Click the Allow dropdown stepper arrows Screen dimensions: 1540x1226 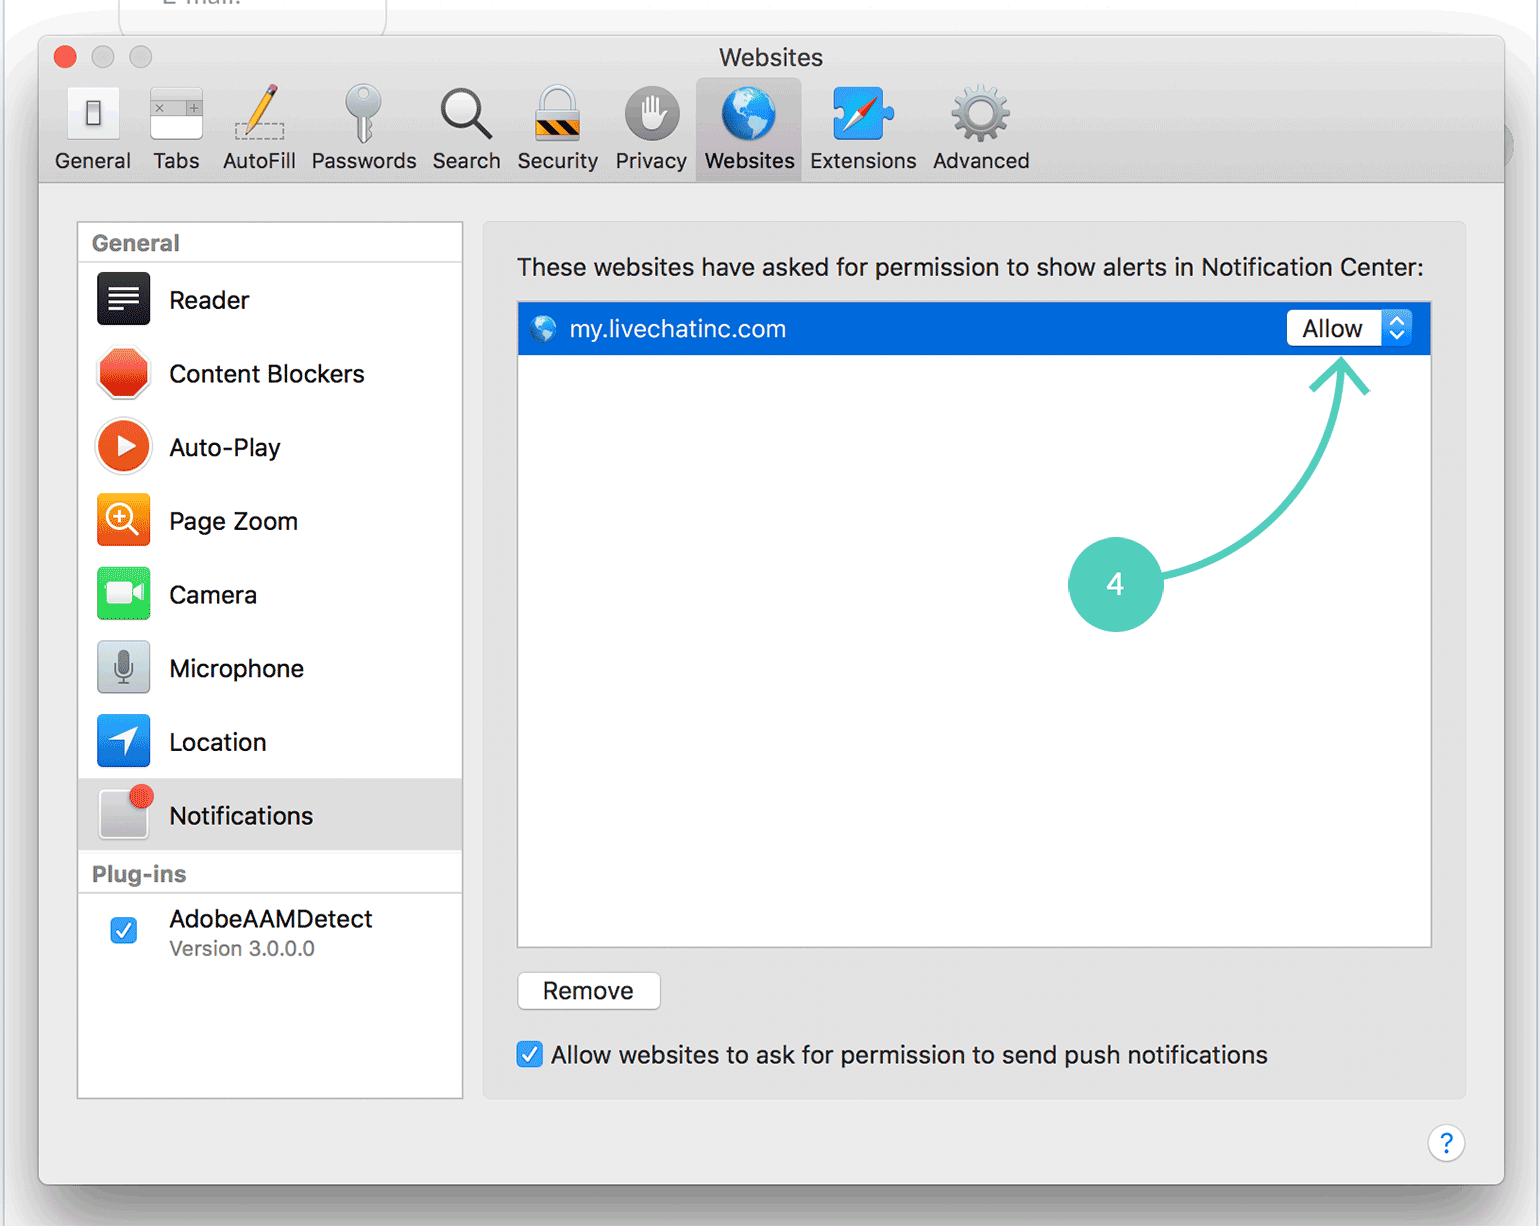tap(1397, 328)
